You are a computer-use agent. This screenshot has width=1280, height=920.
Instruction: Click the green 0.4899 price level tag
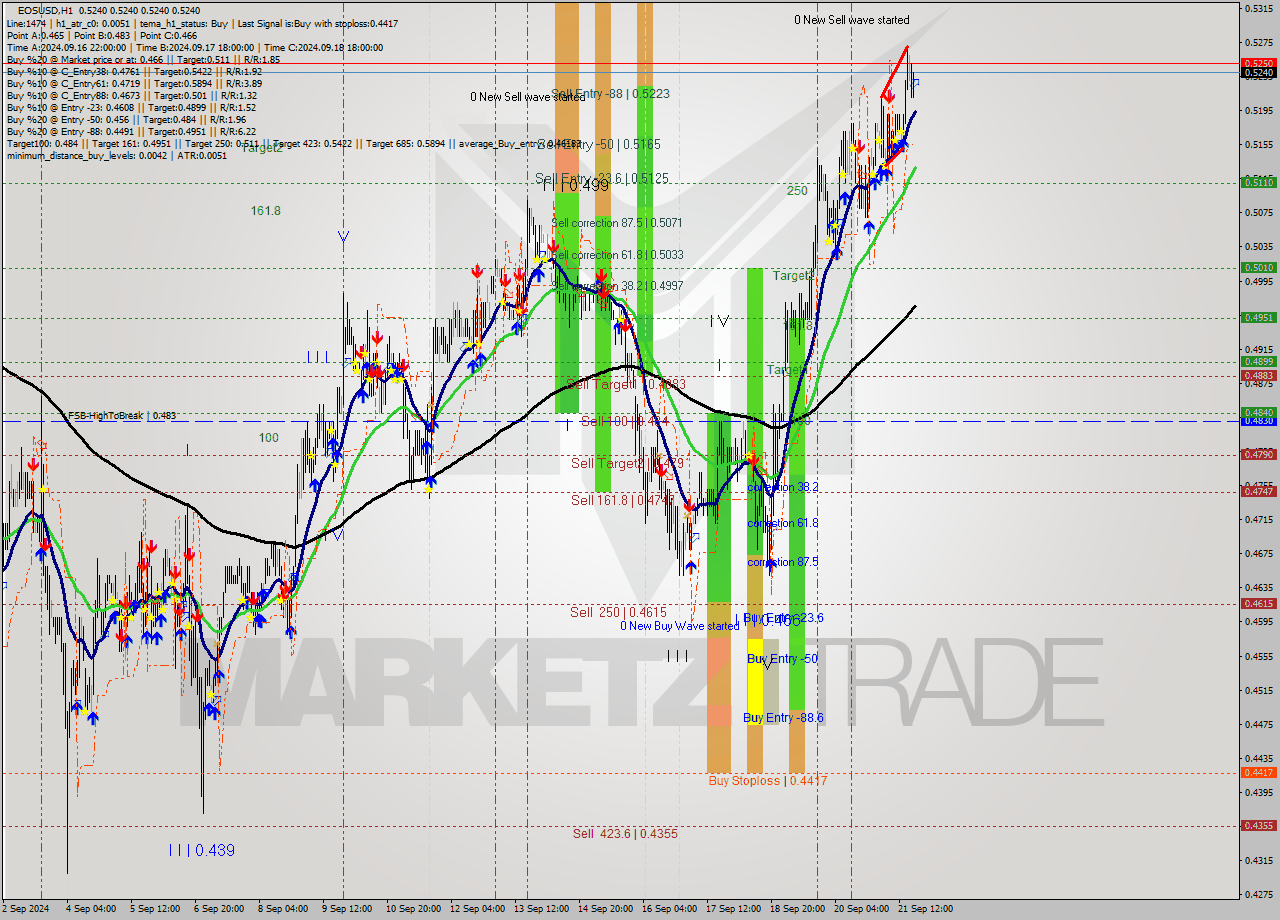pyautogui.click(x=1258, y=361)
